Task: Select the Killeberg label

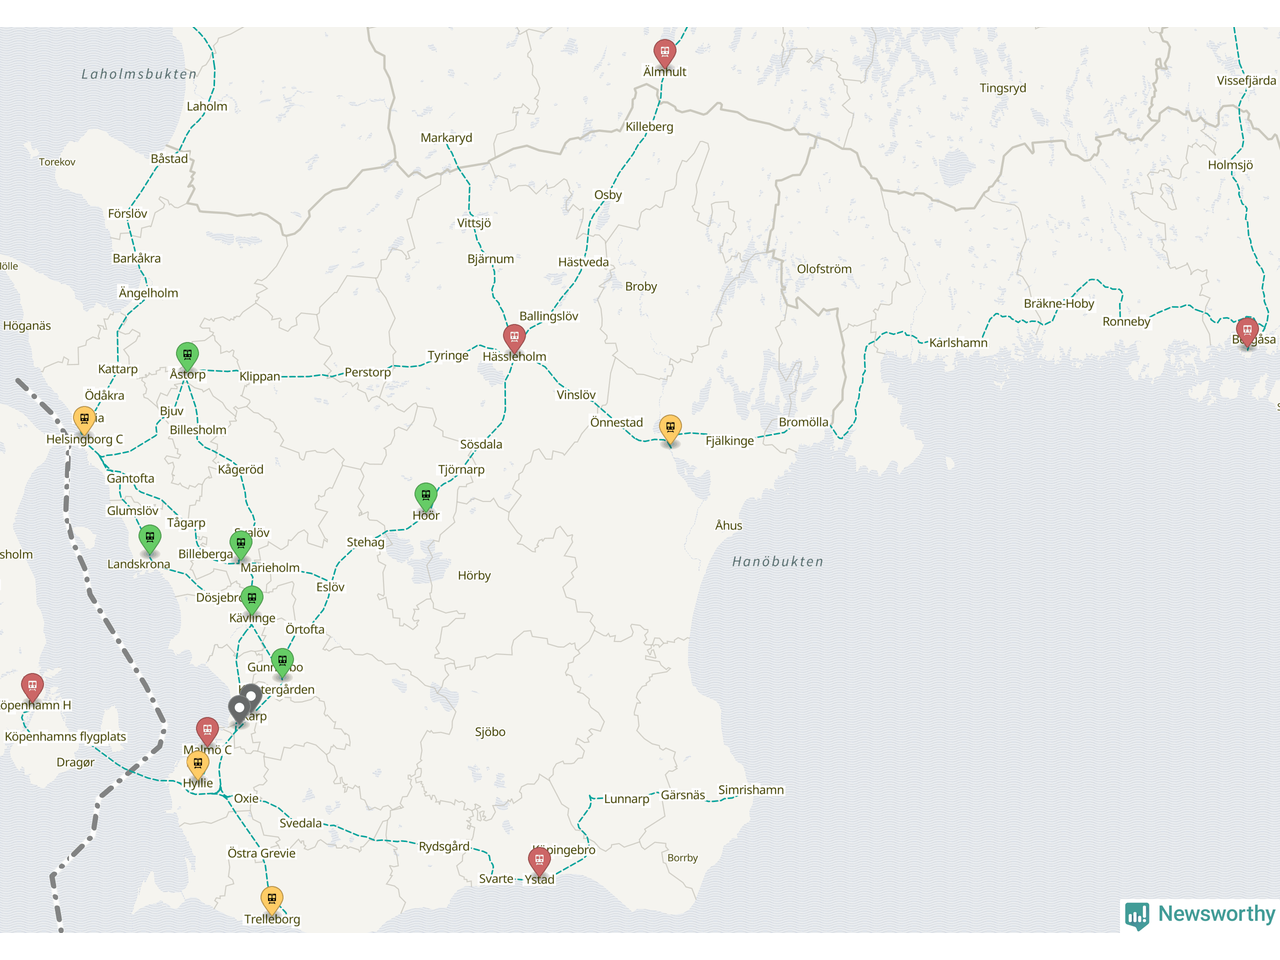Action: [x=649, y=127]
